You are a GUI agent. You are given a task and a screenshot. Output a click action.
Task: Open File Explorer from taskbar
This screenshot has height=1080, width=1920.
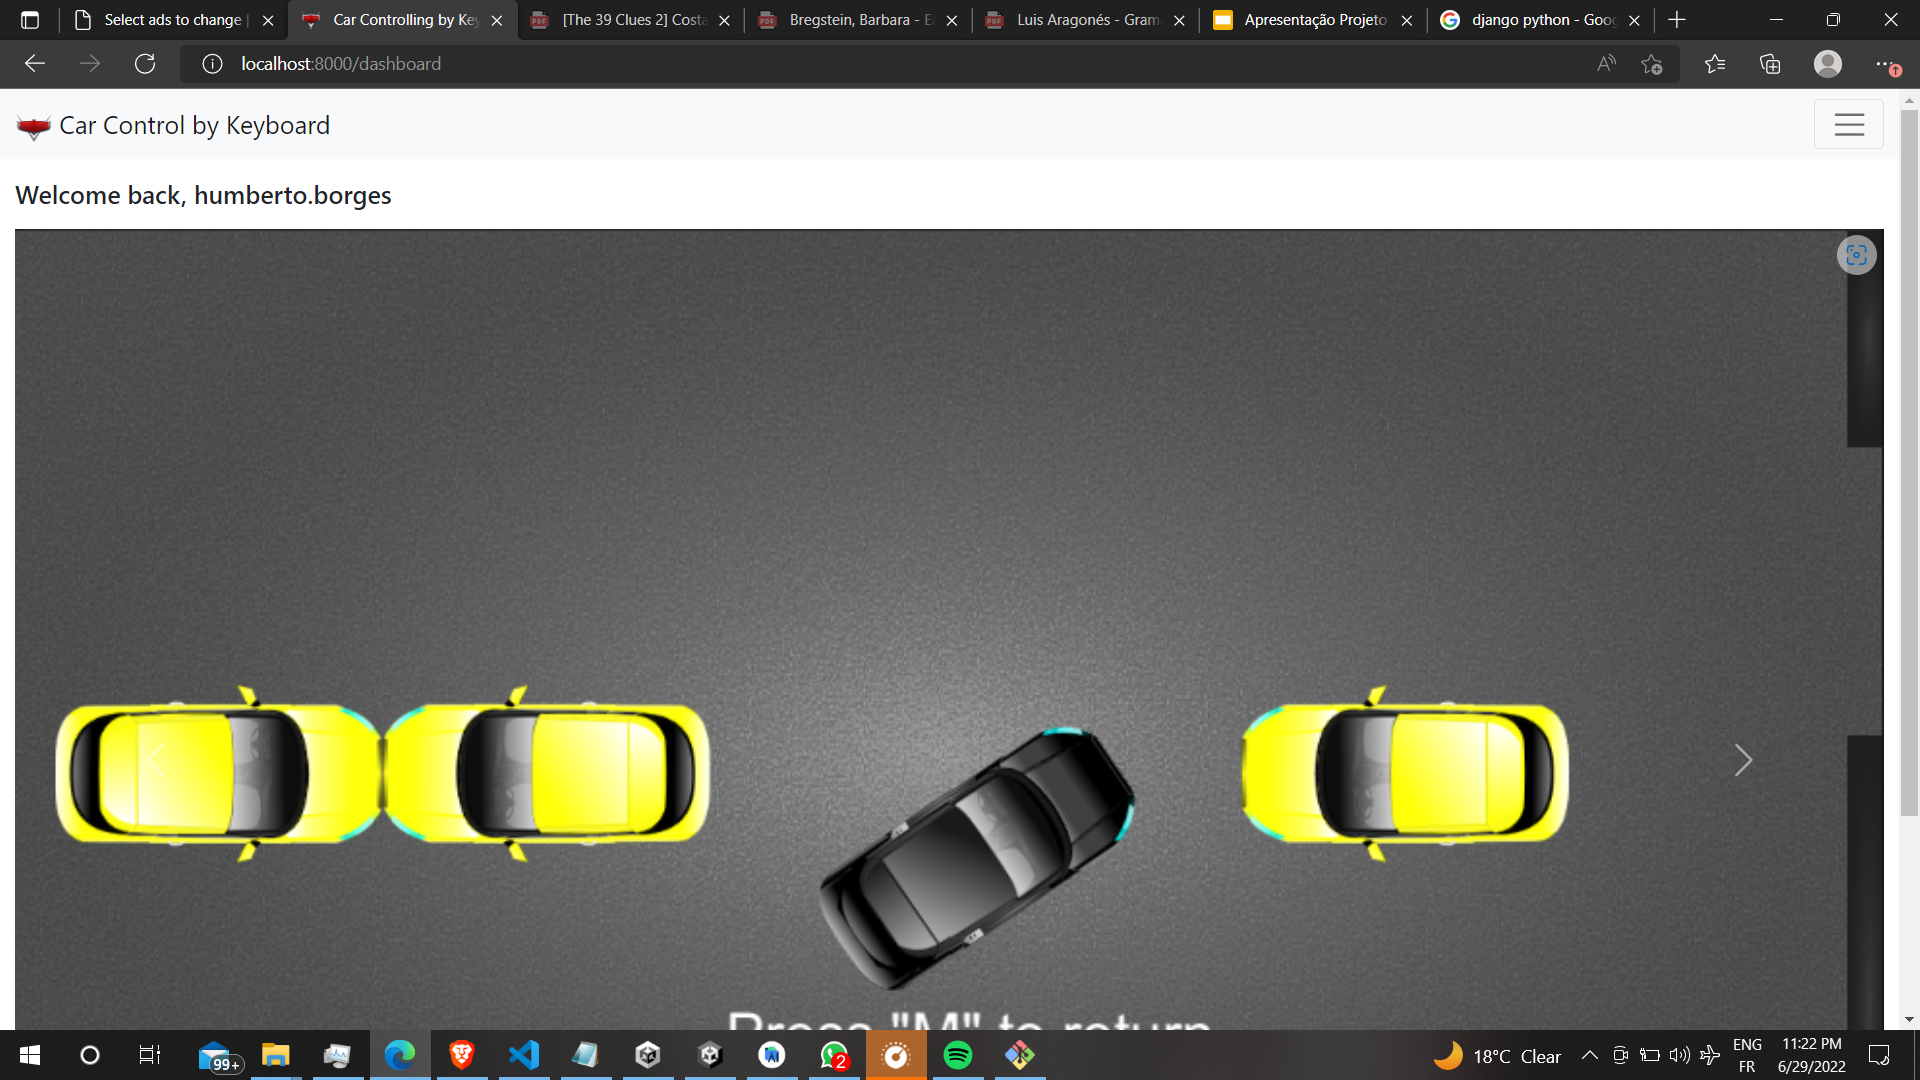pos(276,1055)
